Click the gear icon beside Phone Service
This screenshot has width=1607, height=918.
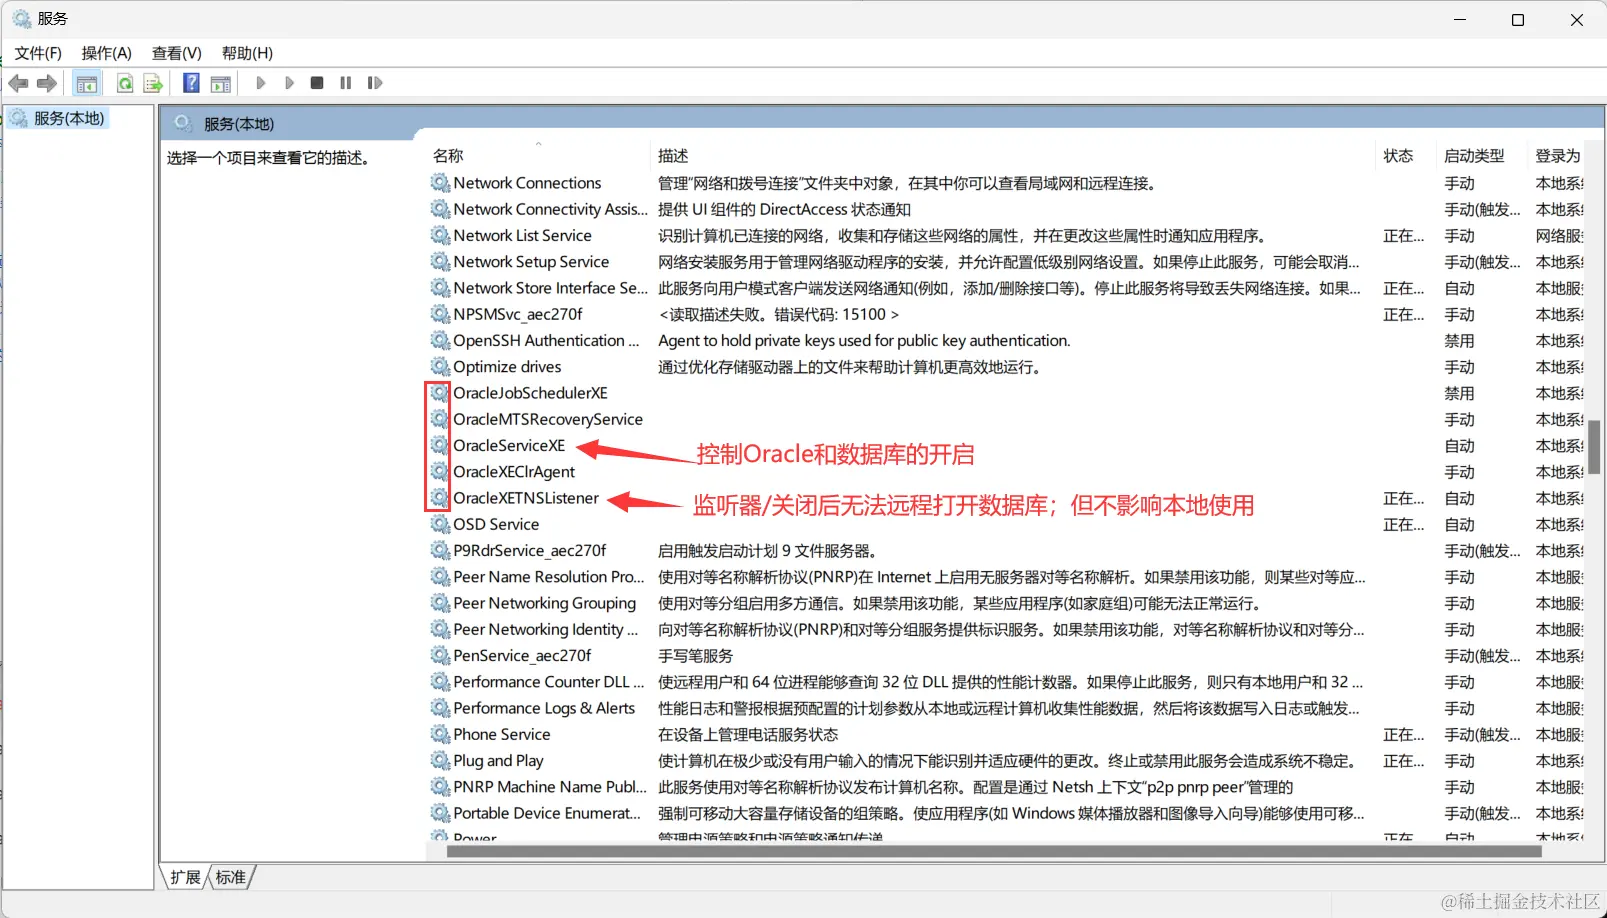pyautogui.click(x=440, y=734)
